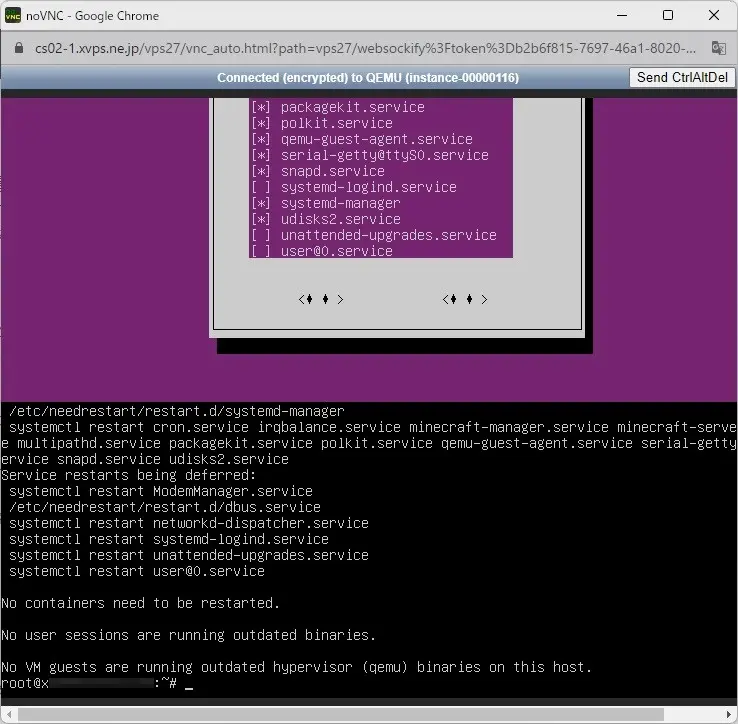The height and width of the screenshot is (724, 738).
Task: Uncheck the packagekit.service checkbox
Action: (x=261, y=107)
